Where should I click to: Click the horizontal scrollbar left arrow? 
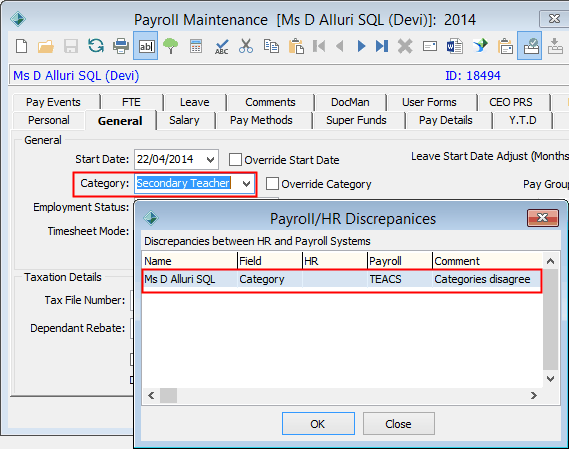tap(151, 396)
